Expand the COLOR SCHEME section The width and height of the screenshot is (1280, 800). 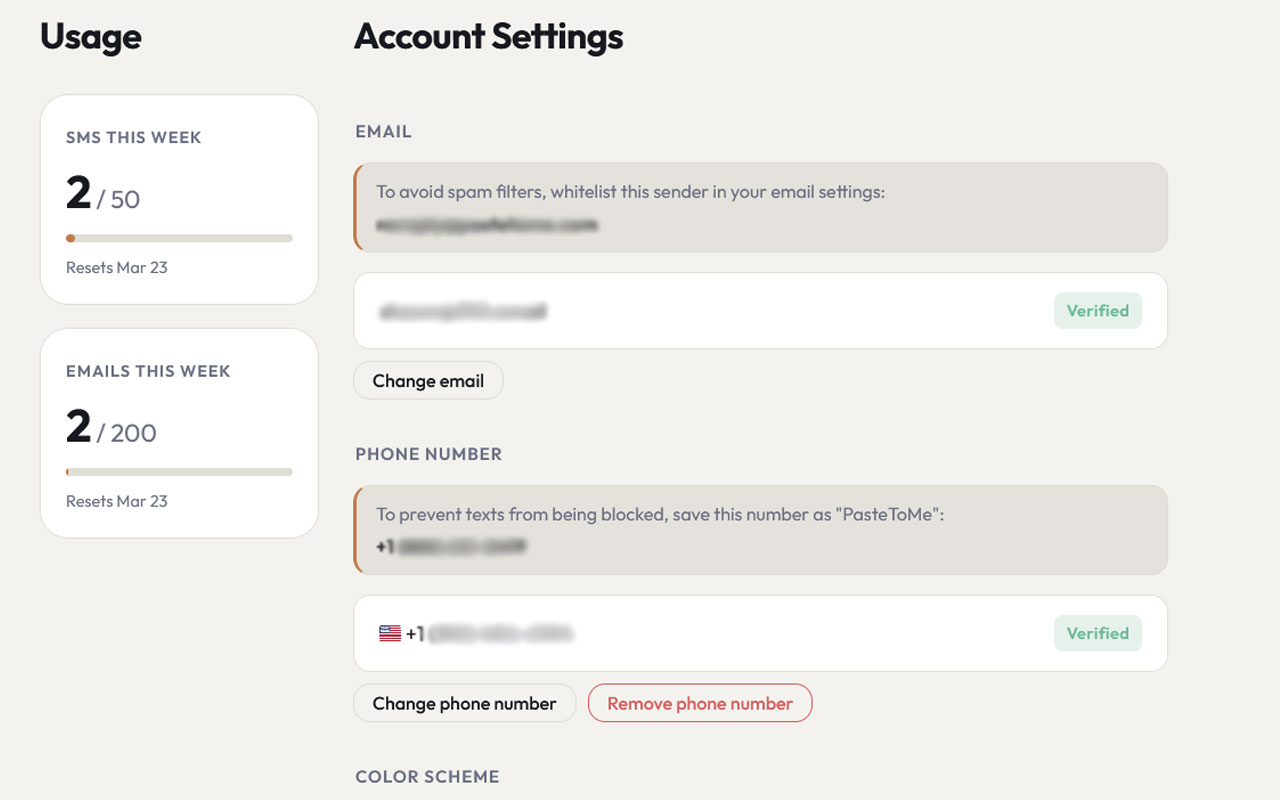point(427,776)
